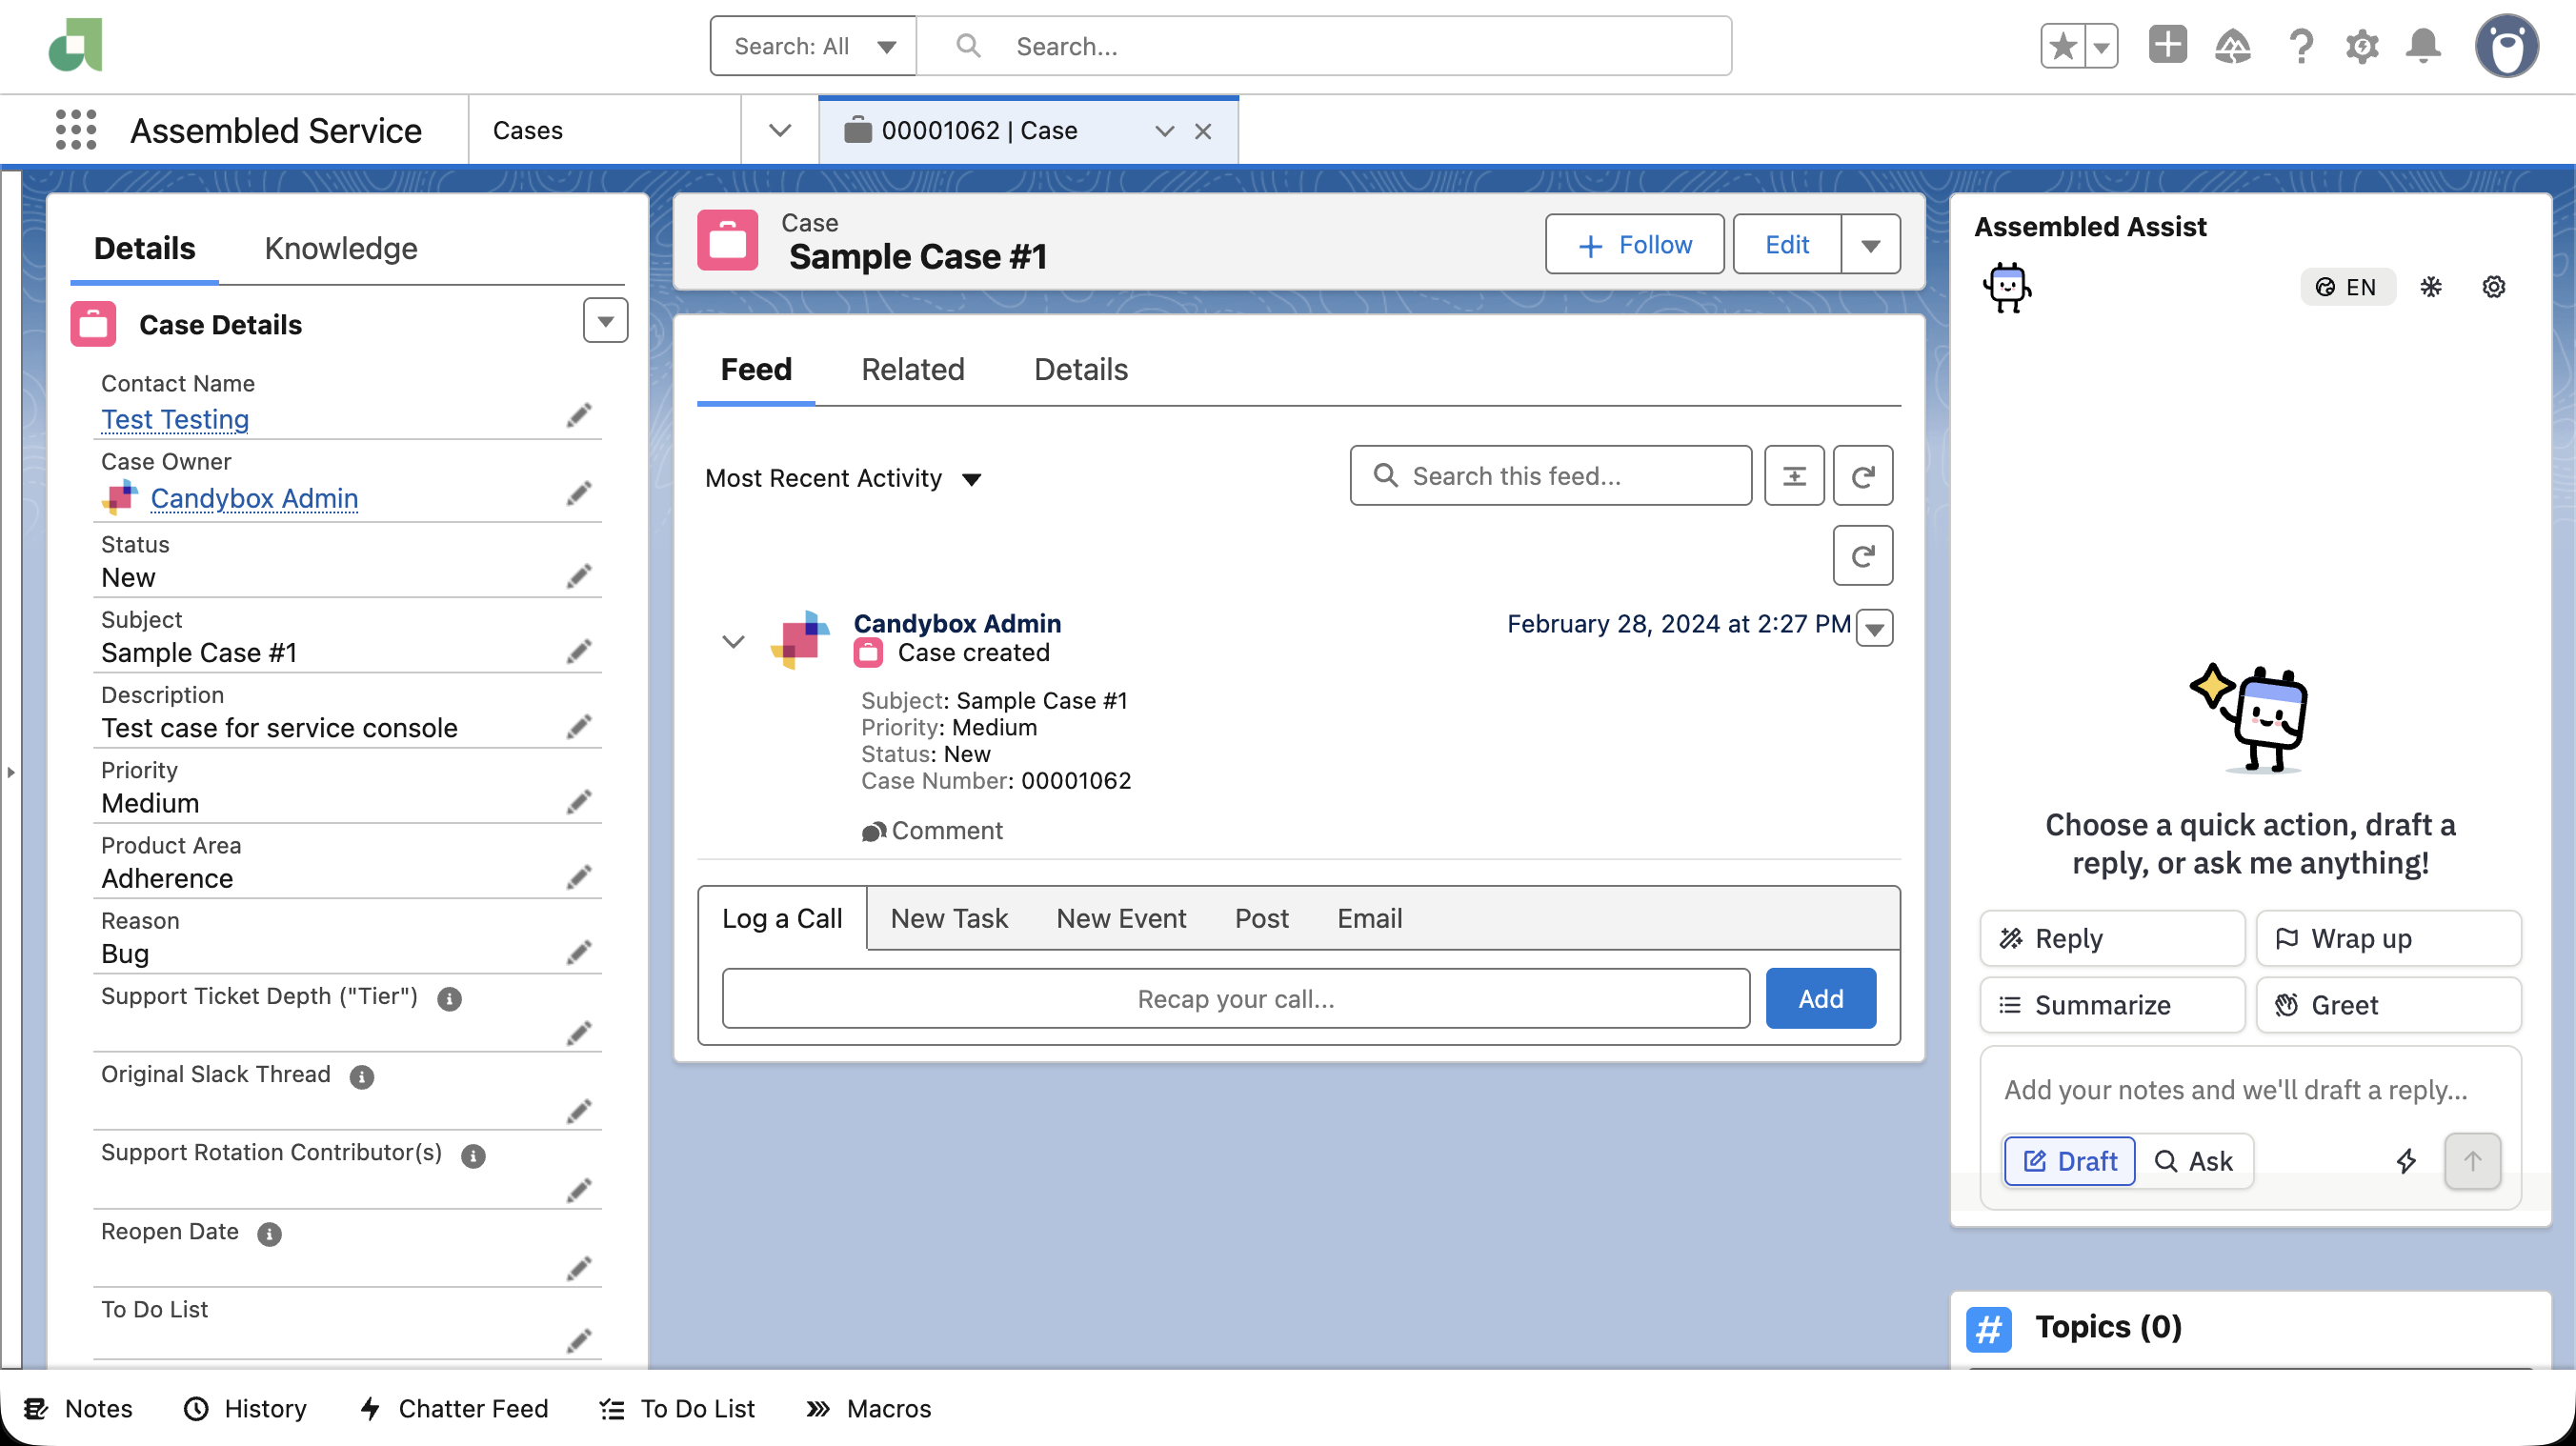Open Trailhead guidance icon in header
The height and width of the screenshot is (1446, 2576).
point(2232,46)
